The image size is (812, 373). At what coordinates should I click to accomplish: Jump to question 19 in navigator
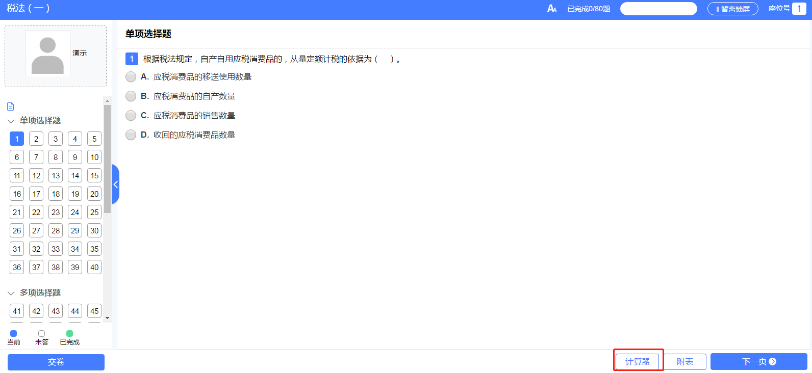pyautogui.click(x=75, y=194)
